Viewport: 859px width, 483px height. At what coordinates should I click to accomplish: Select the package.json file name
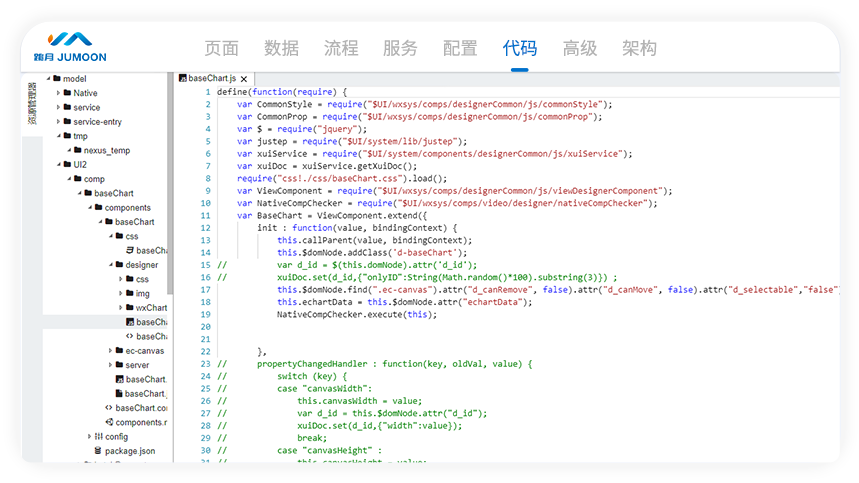click(130, 451)
